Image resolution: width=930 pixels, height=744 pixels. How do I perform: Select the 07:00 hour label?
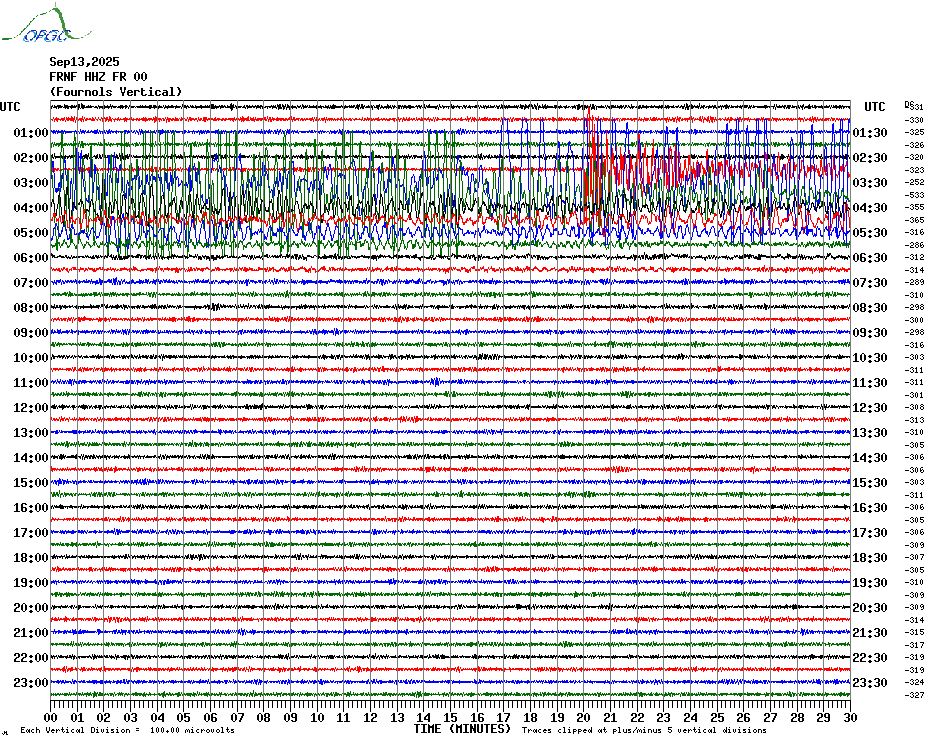(31, 282)
